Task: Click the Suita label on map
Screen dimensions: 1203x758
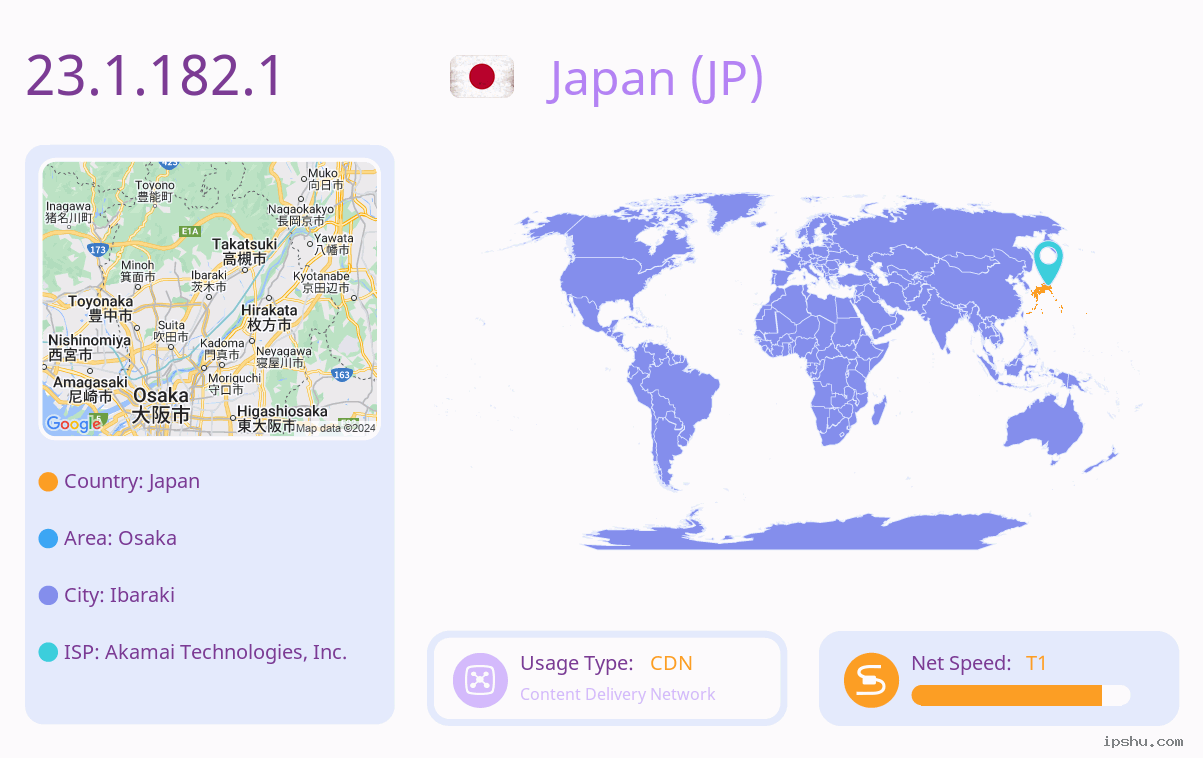Action: [x=171, y=331]
